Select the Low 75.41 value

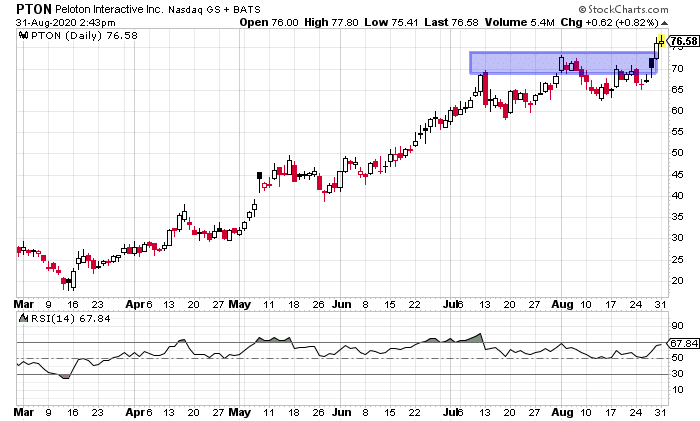pyautogui.click(x=391, y=22)
